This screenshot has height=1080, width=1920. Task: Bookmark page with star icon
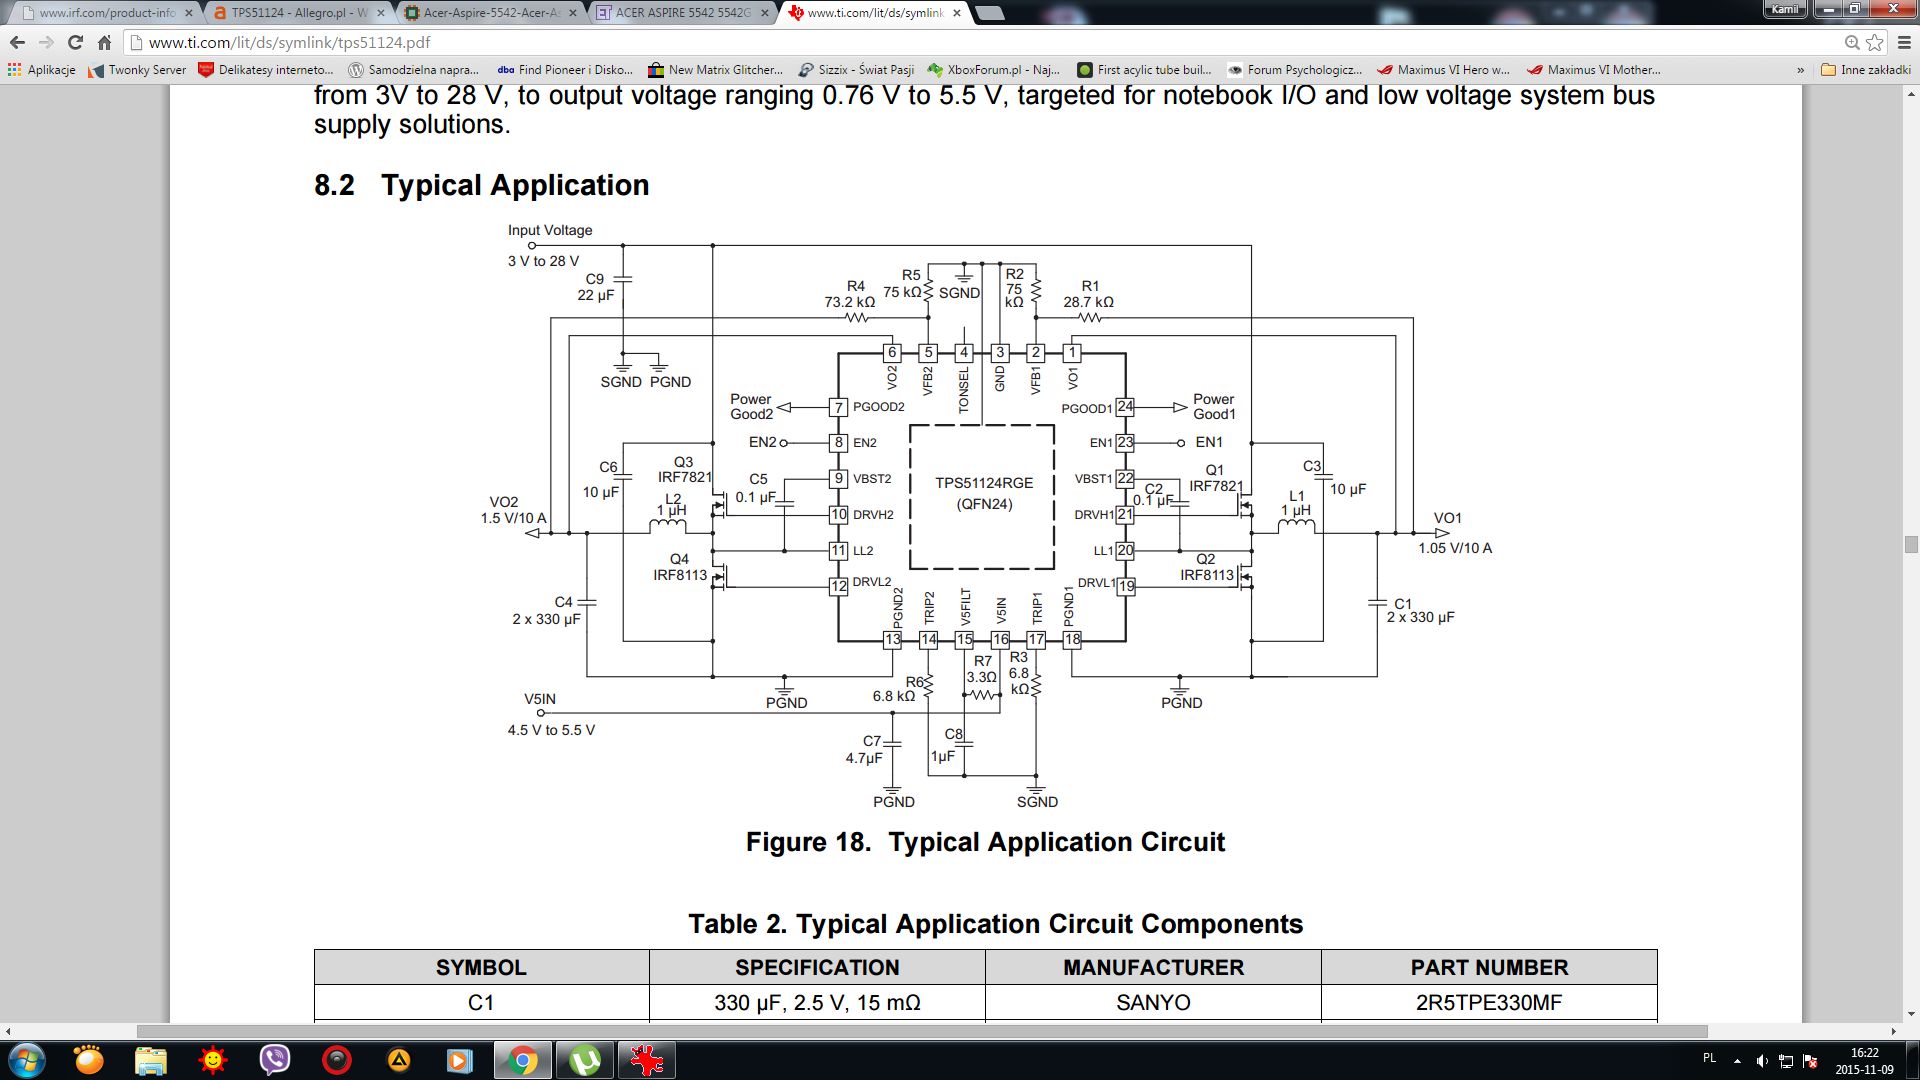point(1875,42)
